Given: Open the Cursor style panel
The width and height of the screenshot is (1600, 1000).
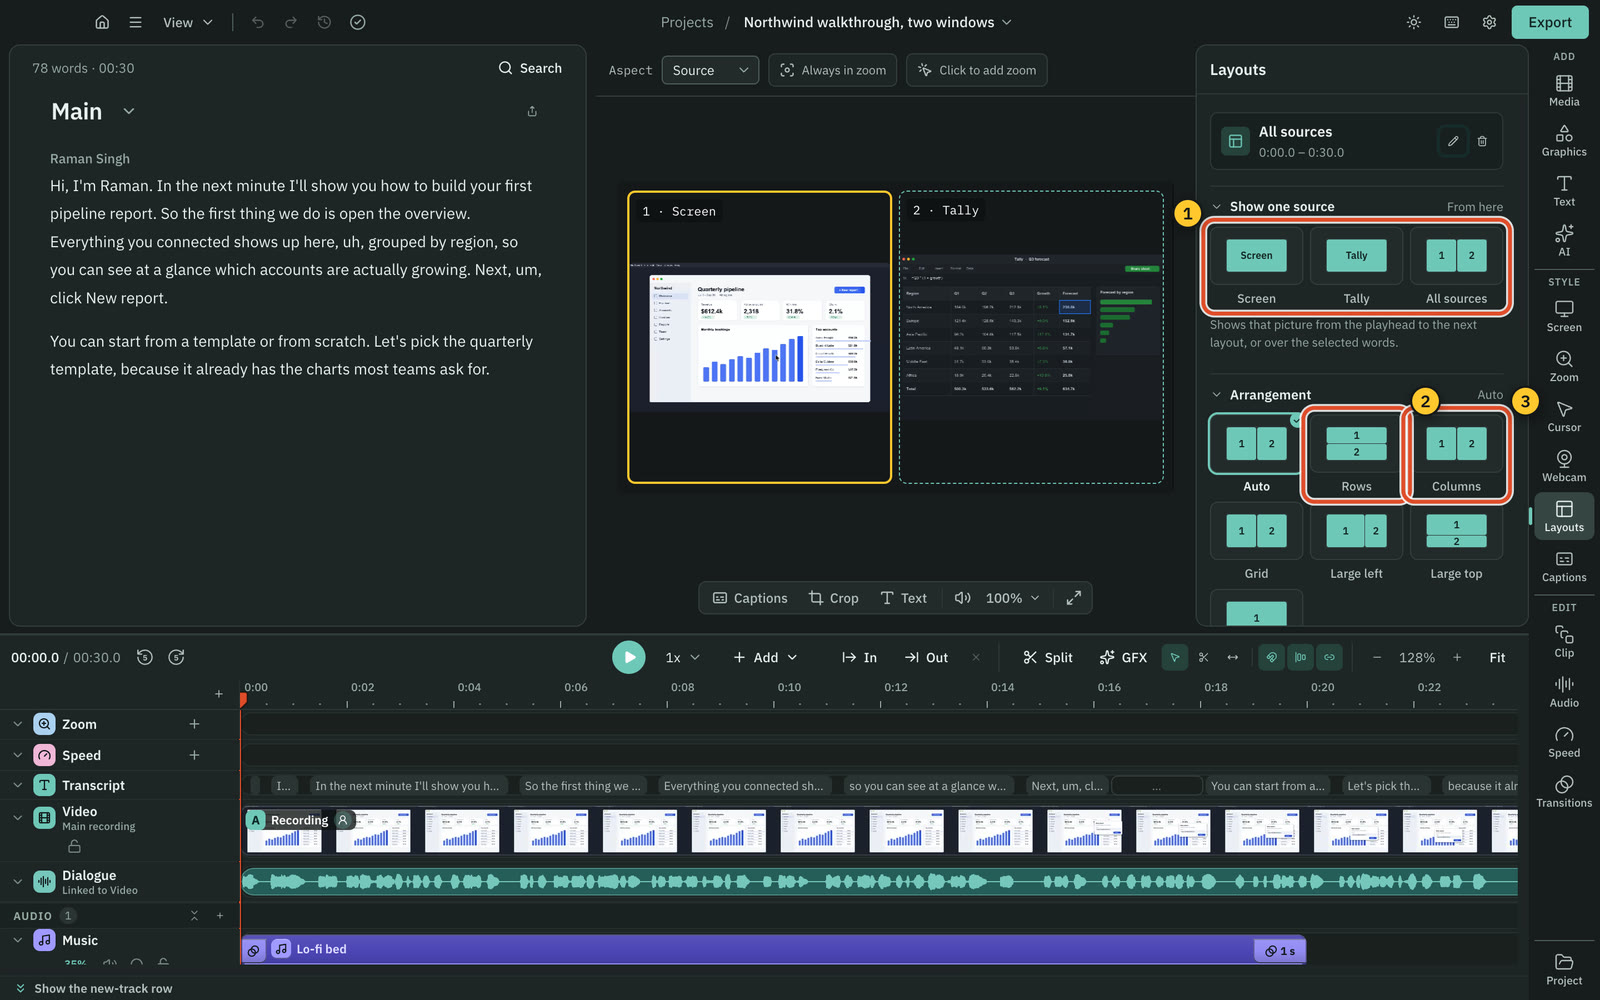Looking at the screenshot, I should (1564, 416).
